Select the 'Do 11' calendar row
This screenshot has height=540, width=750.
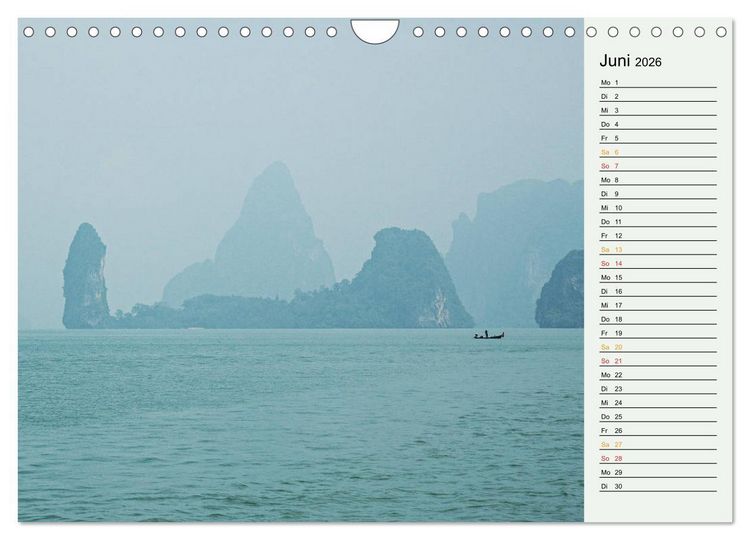[658, 222]
